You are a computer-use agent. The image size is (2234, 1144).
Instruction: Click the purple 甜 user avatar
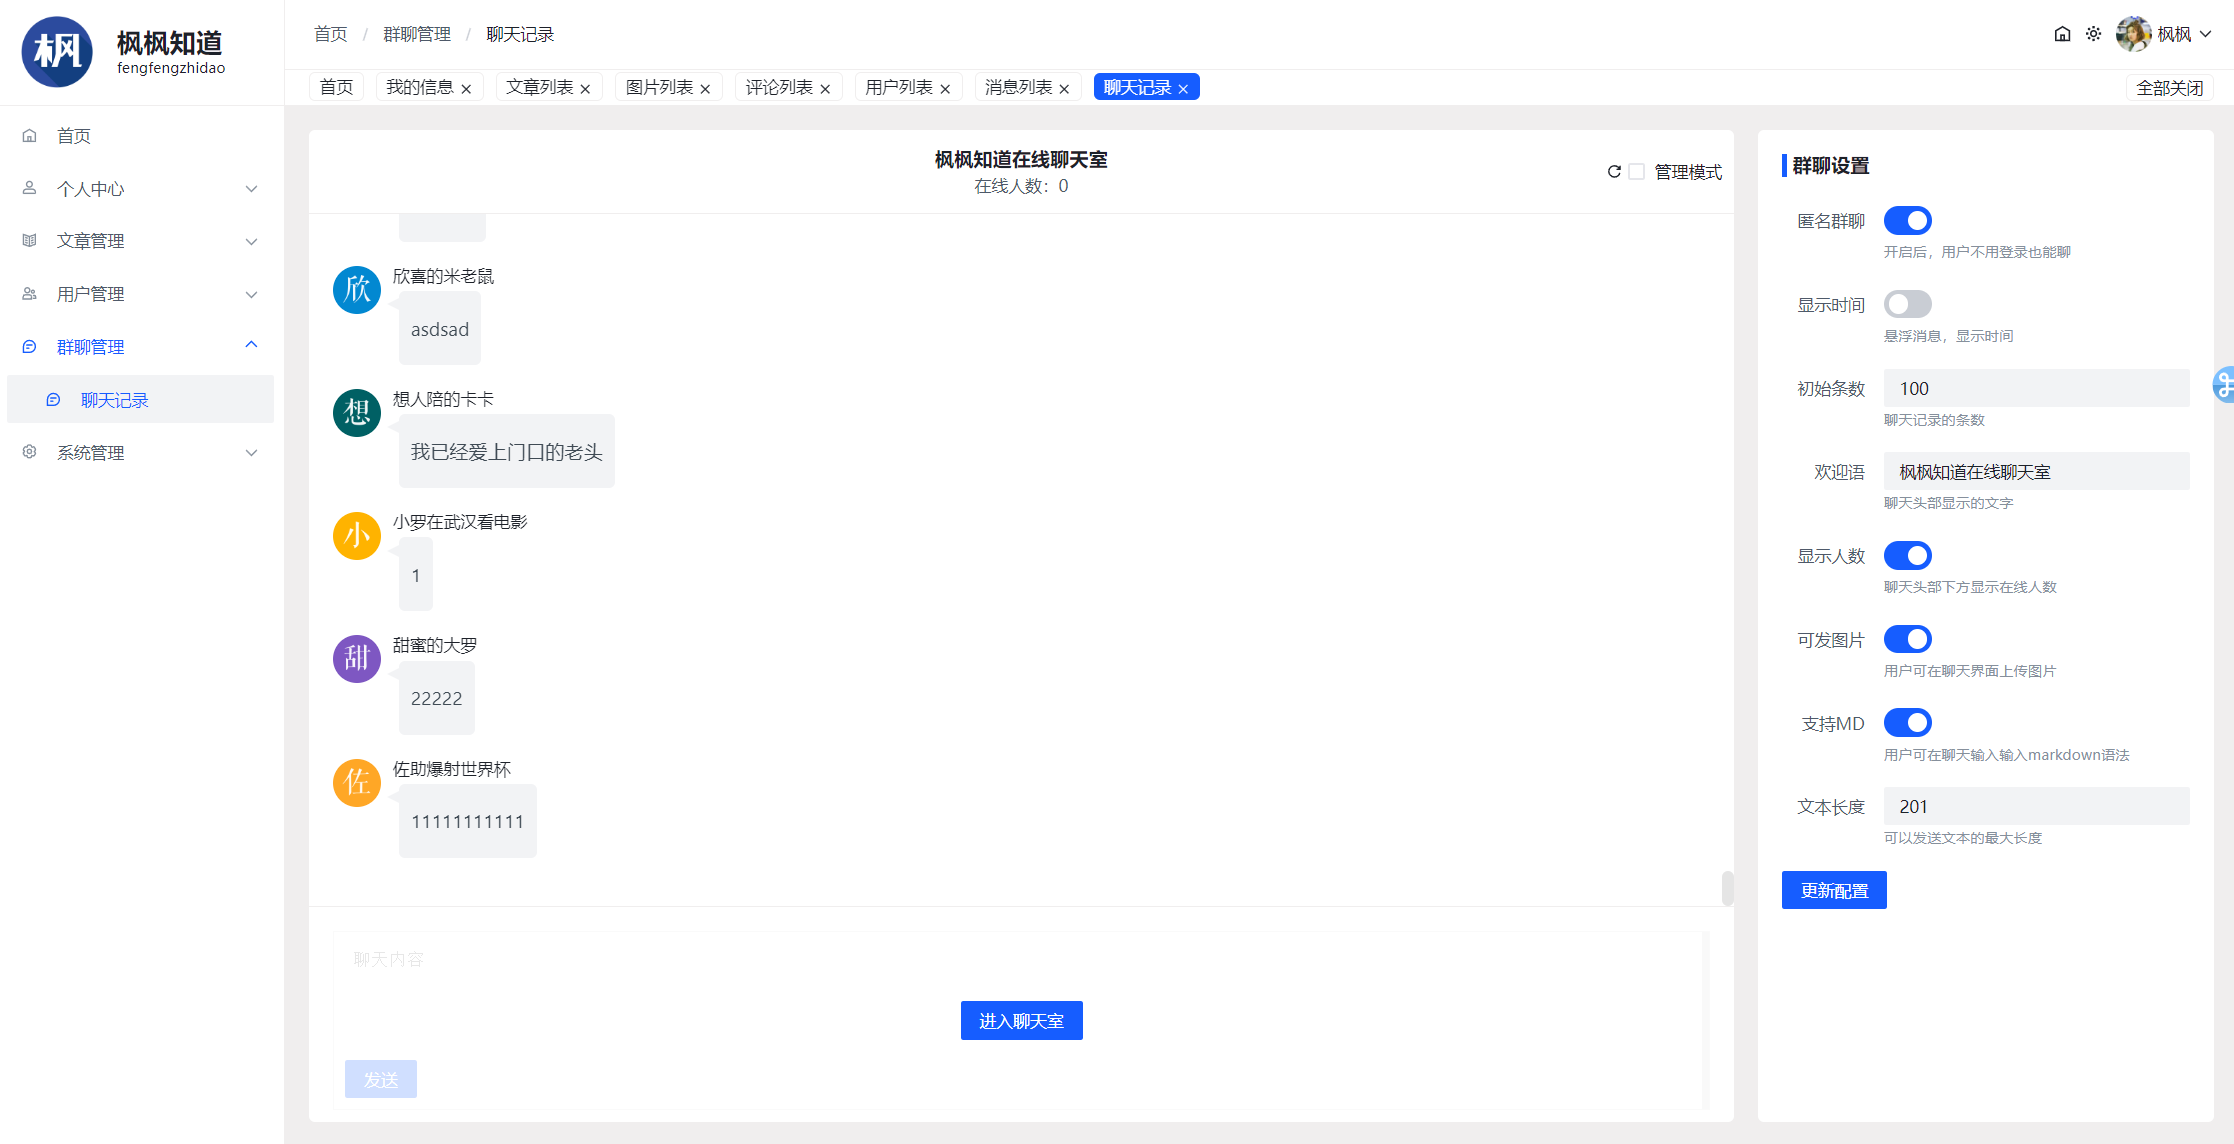(357, 659)
